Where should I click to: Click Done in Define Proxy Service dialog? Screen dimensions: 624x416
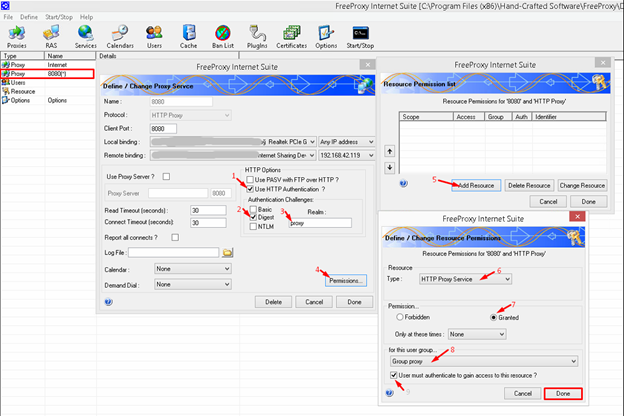[354, 302]
